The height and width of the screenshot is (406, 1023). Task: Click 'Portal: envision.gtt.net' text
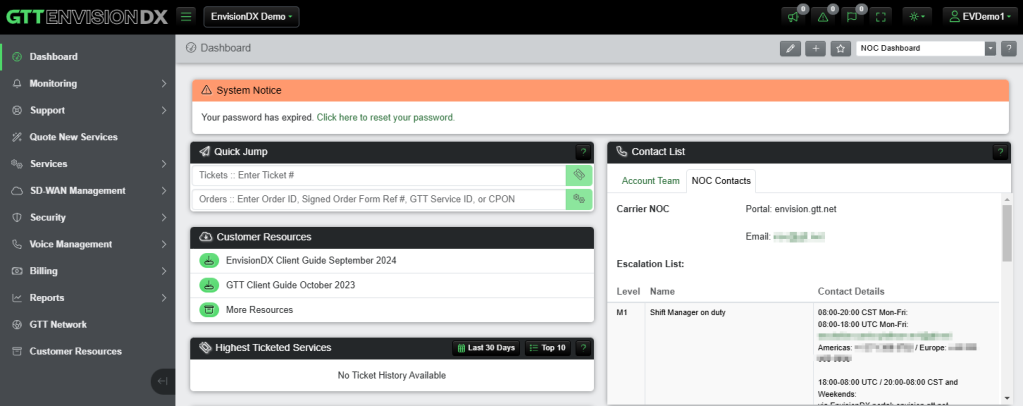792,209
